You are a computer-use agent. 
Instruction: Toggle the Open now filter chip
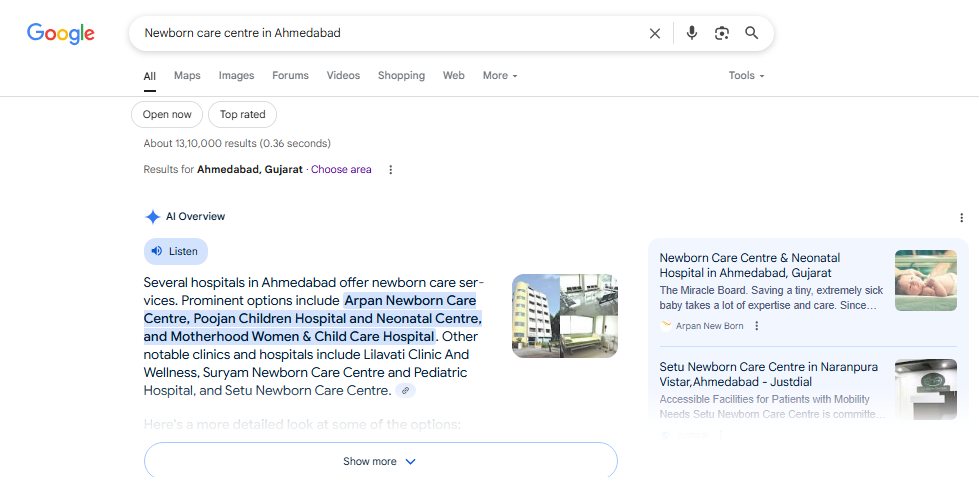click(167, 114)
